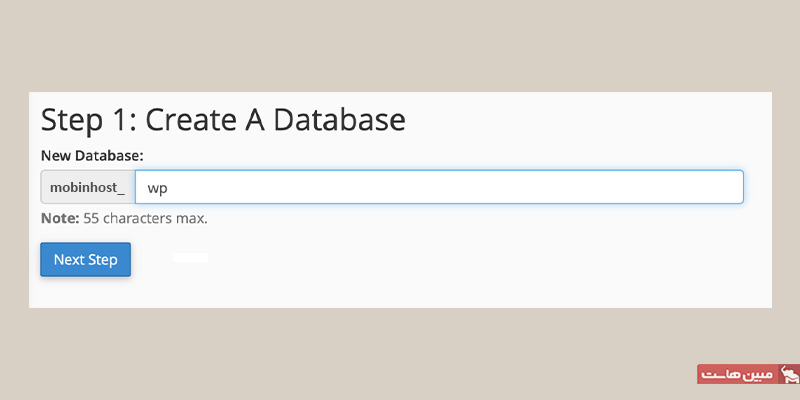
Task: Click the mobinhost_ prefix box
Action: (x=87, y=187)
